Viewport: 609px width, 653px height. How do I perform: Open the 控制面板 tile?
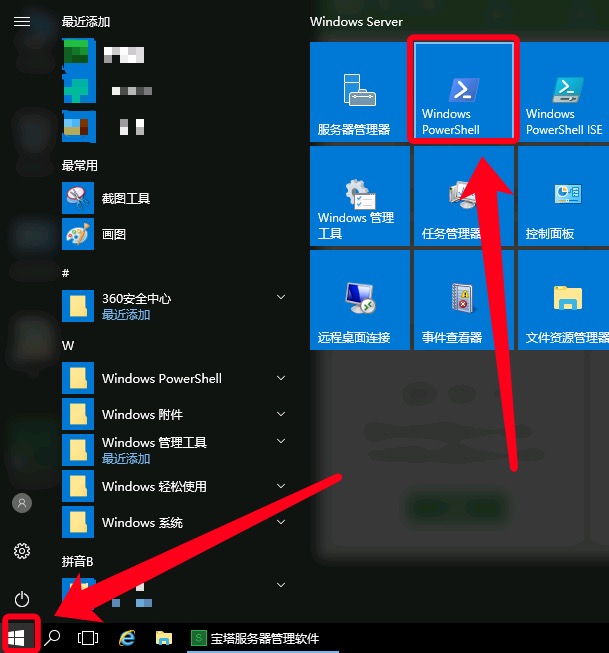coord(564,196)
